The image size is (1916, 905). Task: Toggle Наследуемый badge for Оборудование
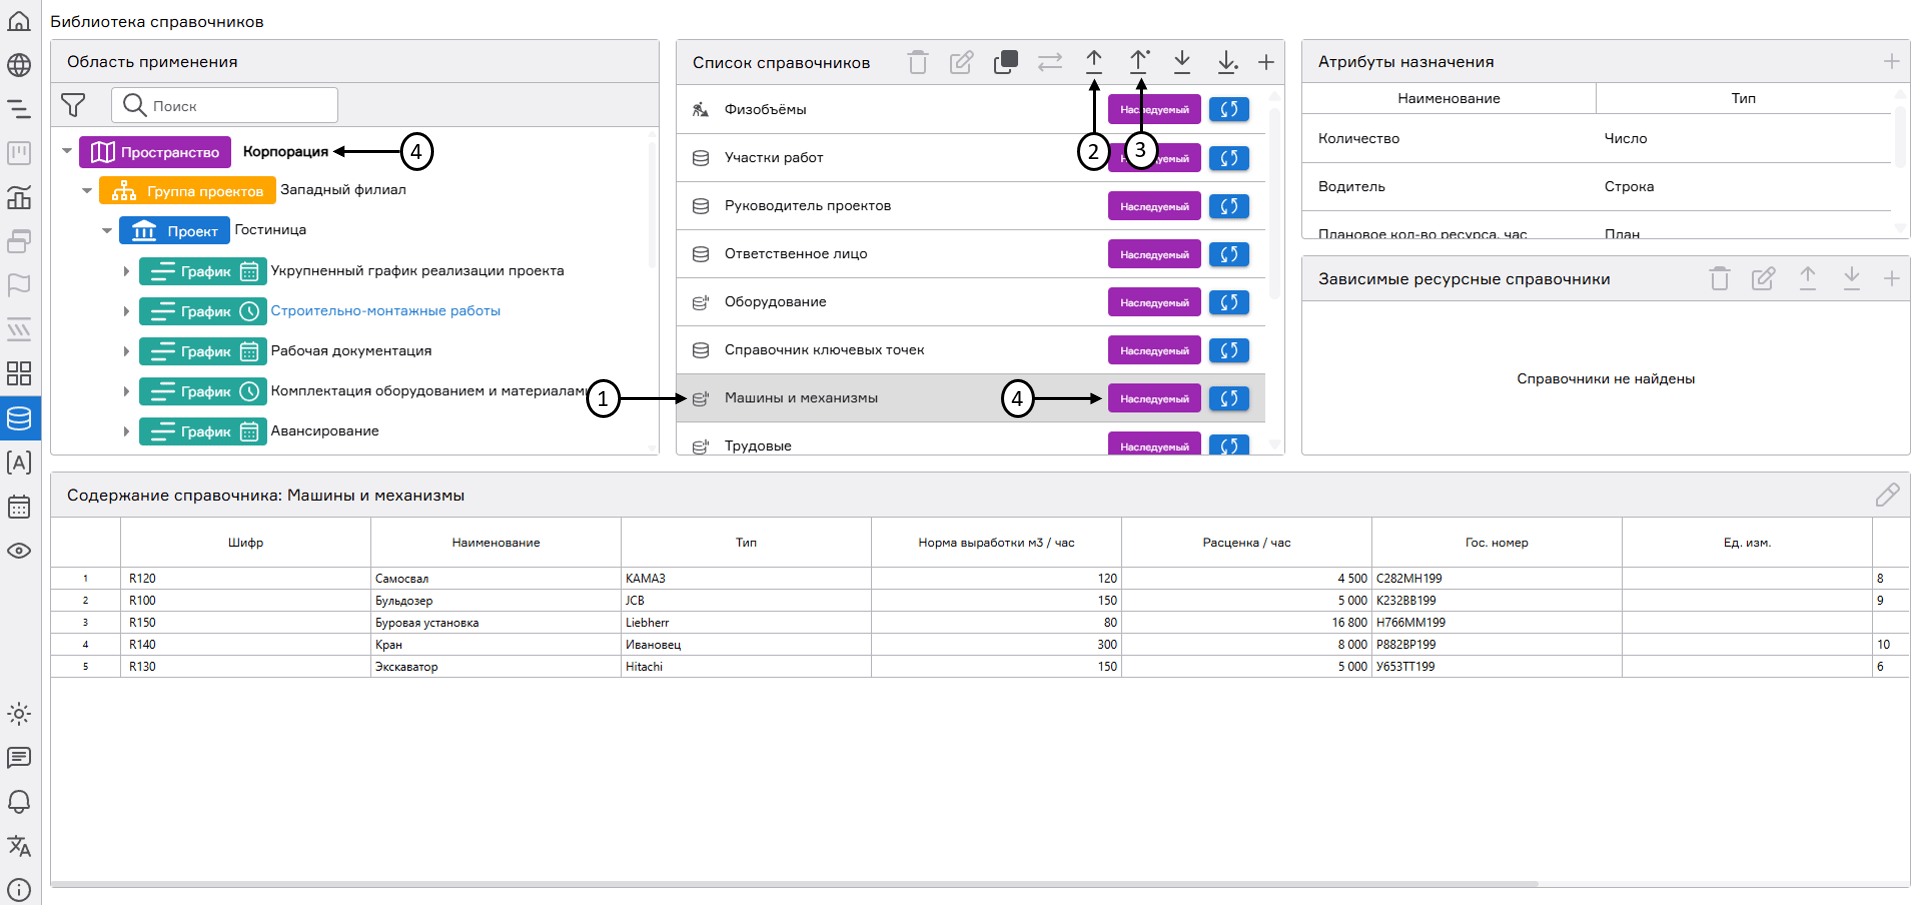[1154, 302]
